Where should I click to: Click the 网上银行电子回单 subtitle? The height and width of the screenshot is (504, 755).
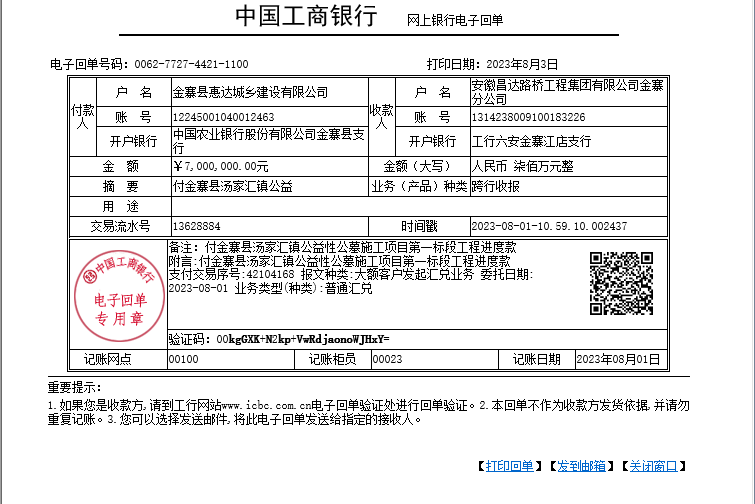[455, 20]
